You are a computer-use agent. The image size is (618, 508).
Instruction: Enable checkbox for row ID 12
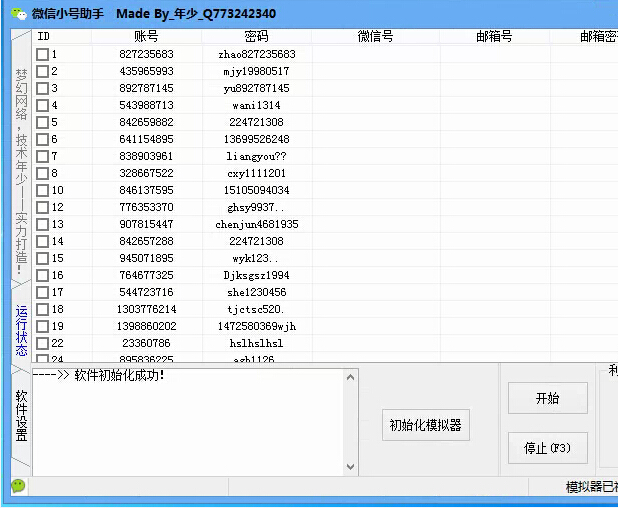(x=42, y=207)
